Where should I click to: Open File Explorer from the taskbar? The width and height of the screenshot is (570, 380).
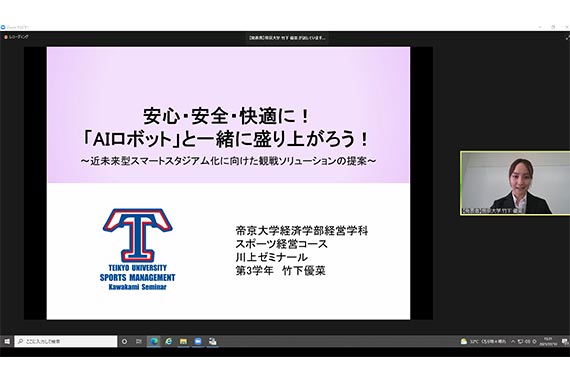pos(183,341)
